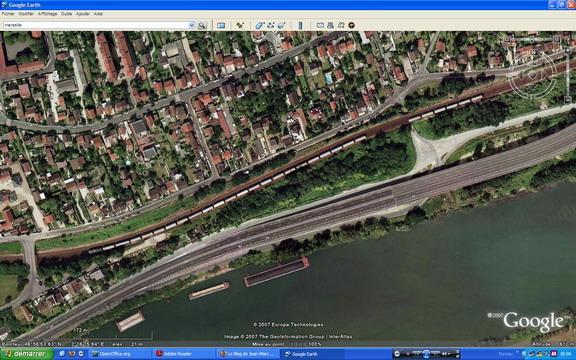Select the add polygon tool

tap(260, 25)
